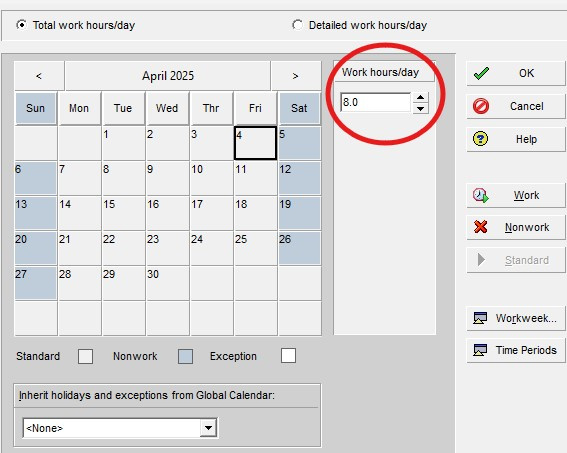Image resolution: width=567 pixels, height=453 pixels.
Task: Click the Workweek monitor icon
Action: [x=480, y=318]
